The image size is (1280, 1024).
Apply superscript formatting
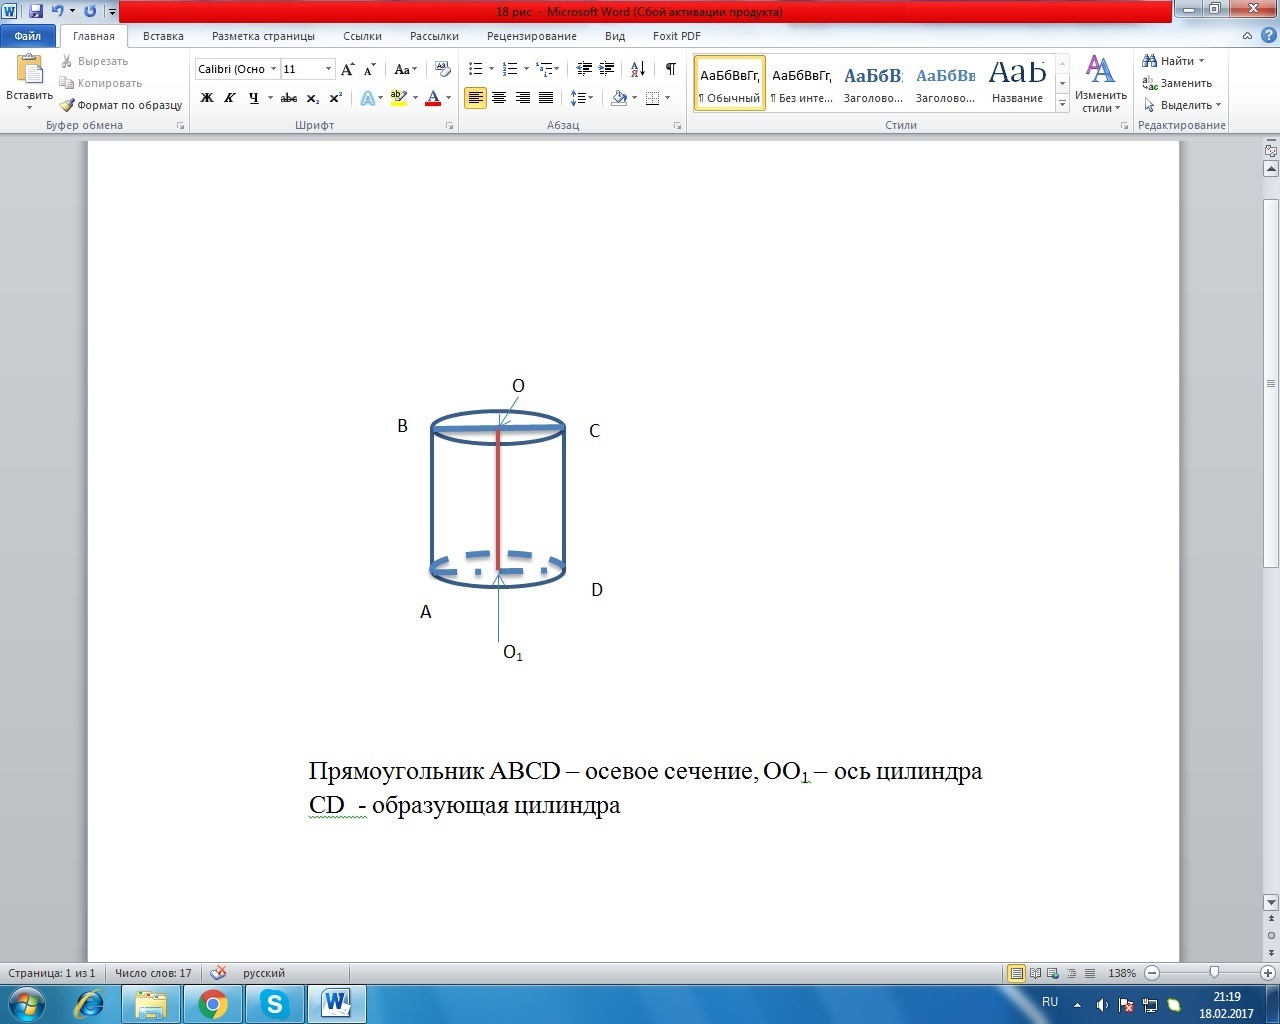pos(336,98)
